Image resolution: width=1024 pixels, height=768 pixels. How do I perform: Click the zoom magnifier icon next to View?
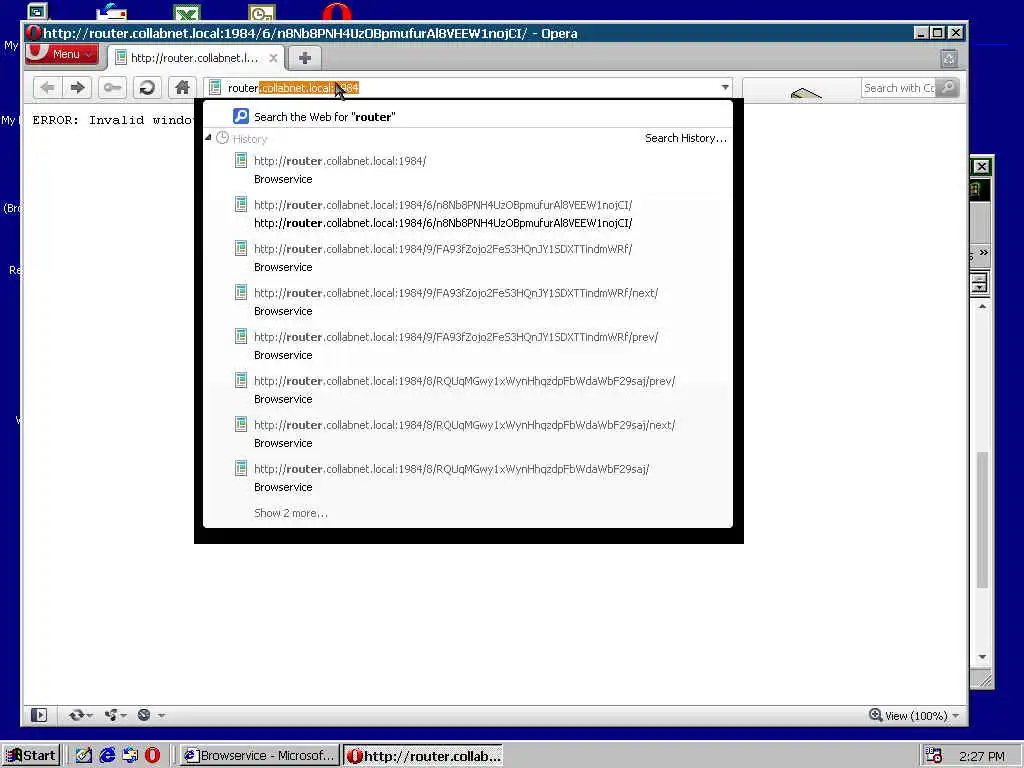(x=875, y=715)
